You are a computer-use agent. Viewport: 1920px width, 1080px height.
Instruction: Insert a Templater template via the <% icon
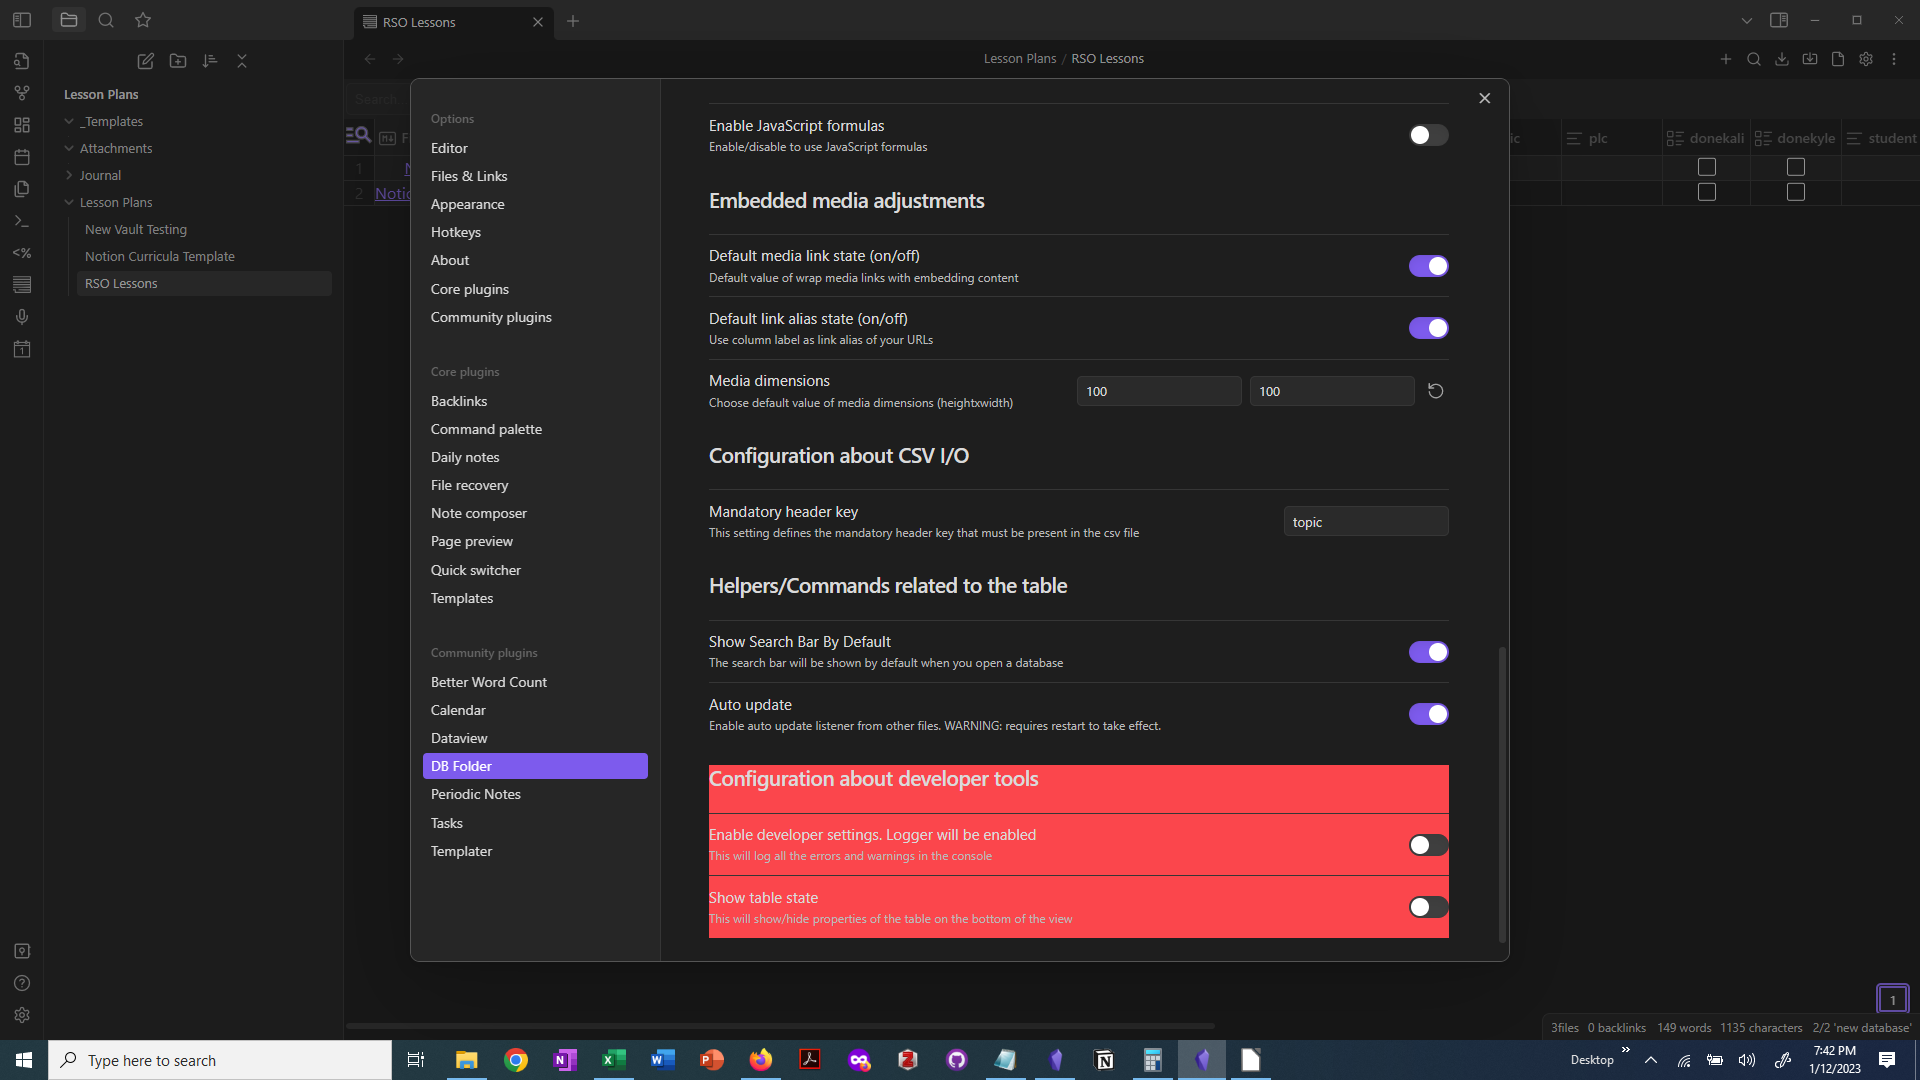point(22,253)
